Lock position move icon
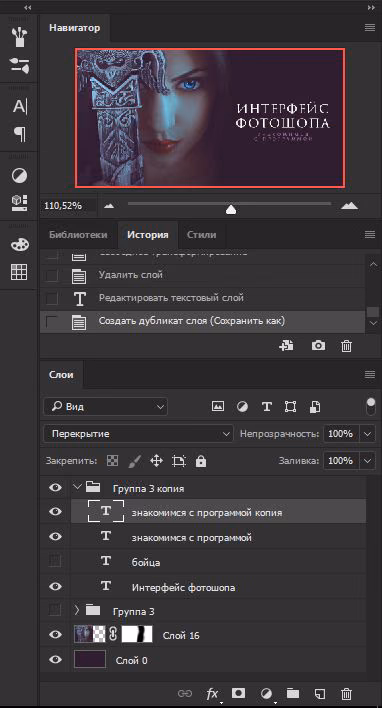 point(156,461)
